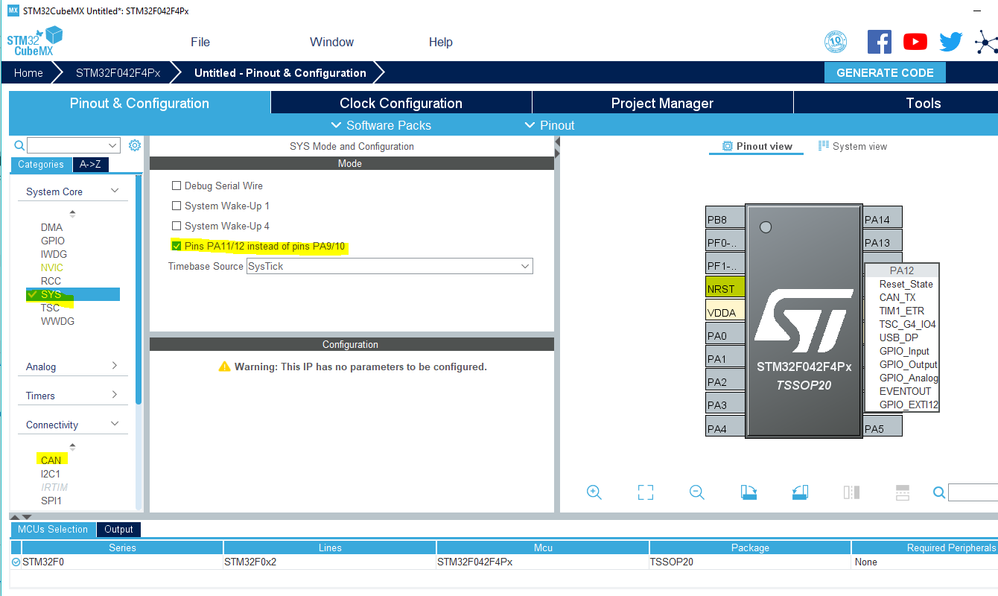The image size is (998, 596).
Task: Open the Help menu
Action: (440, 42)
